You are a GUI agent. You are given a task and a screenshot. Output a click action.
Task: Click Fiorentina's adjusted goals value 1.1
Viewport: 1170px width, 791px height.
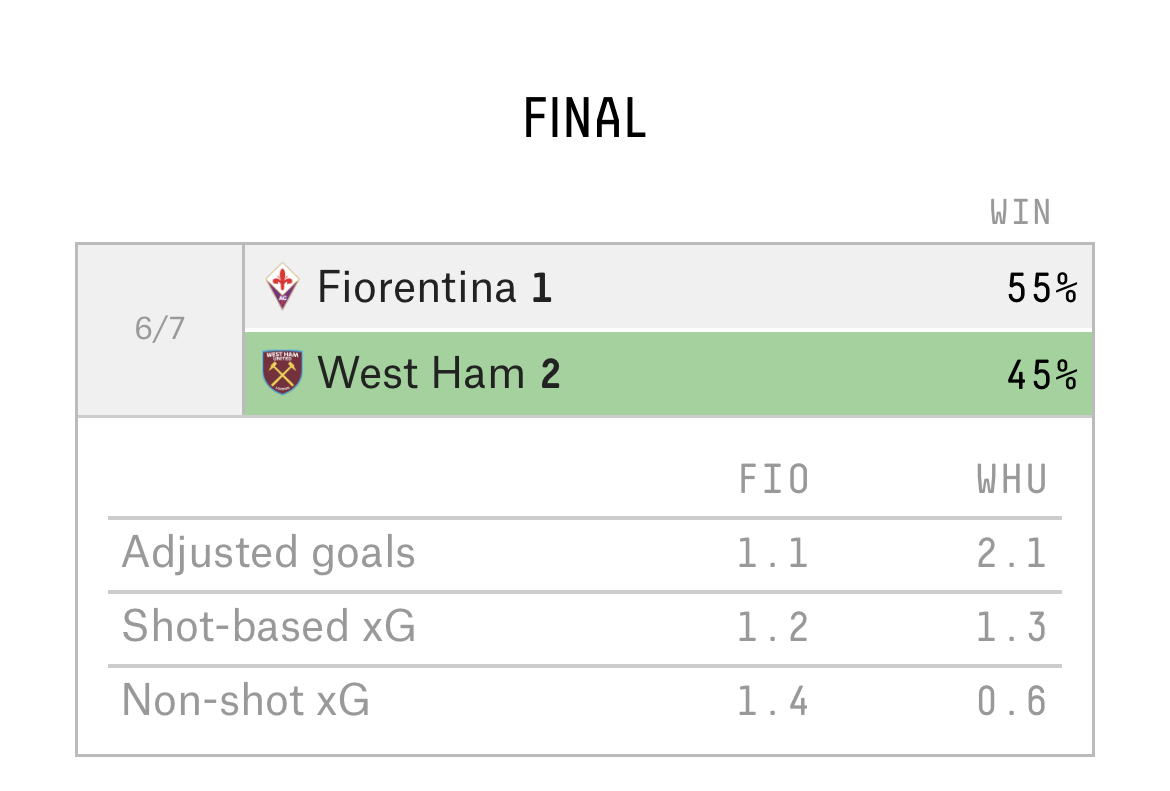tap(773, 554)
